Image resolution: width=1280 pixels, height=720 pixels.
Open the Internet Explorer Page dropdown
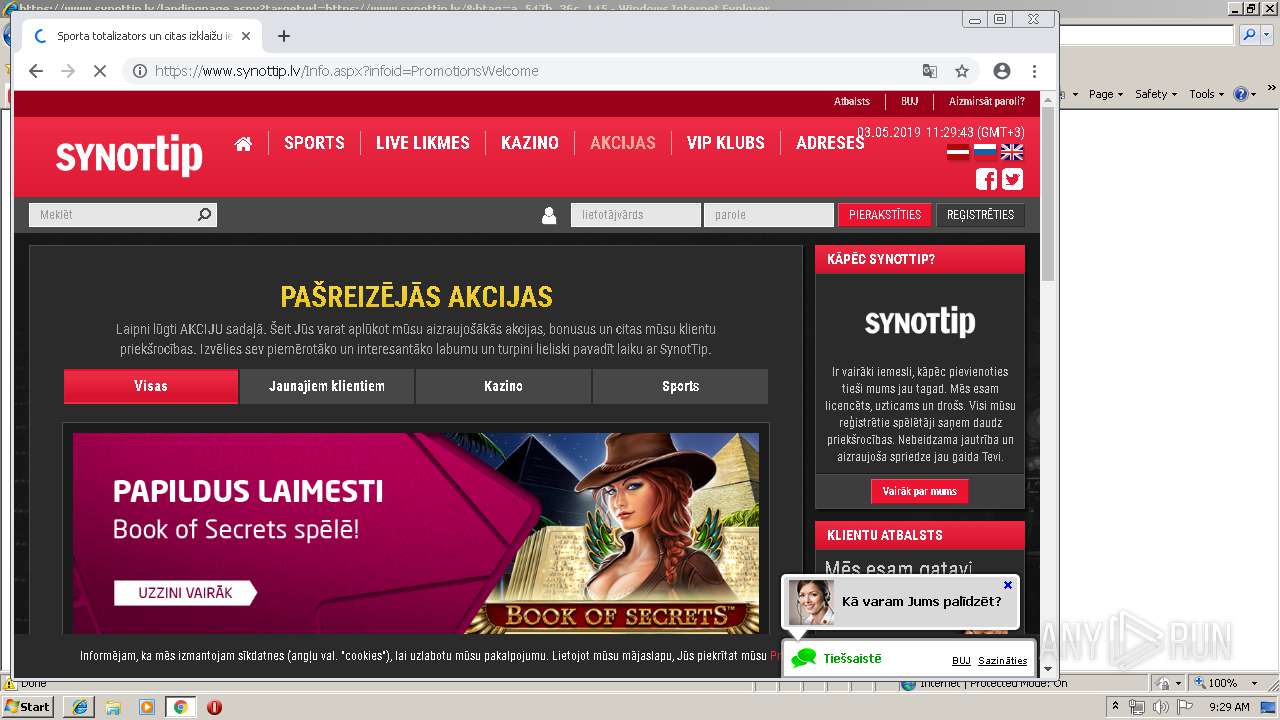[x=1105, y=94]
